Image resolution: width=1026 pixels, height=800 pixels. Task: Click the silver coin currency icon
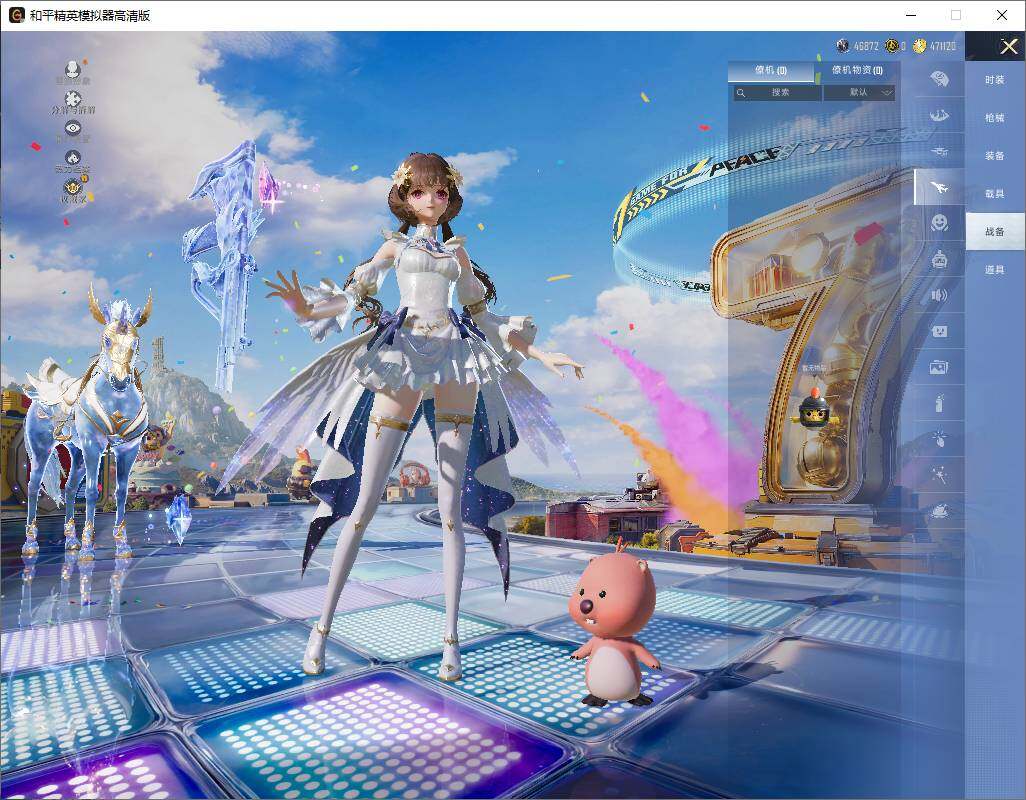[843, 46]
